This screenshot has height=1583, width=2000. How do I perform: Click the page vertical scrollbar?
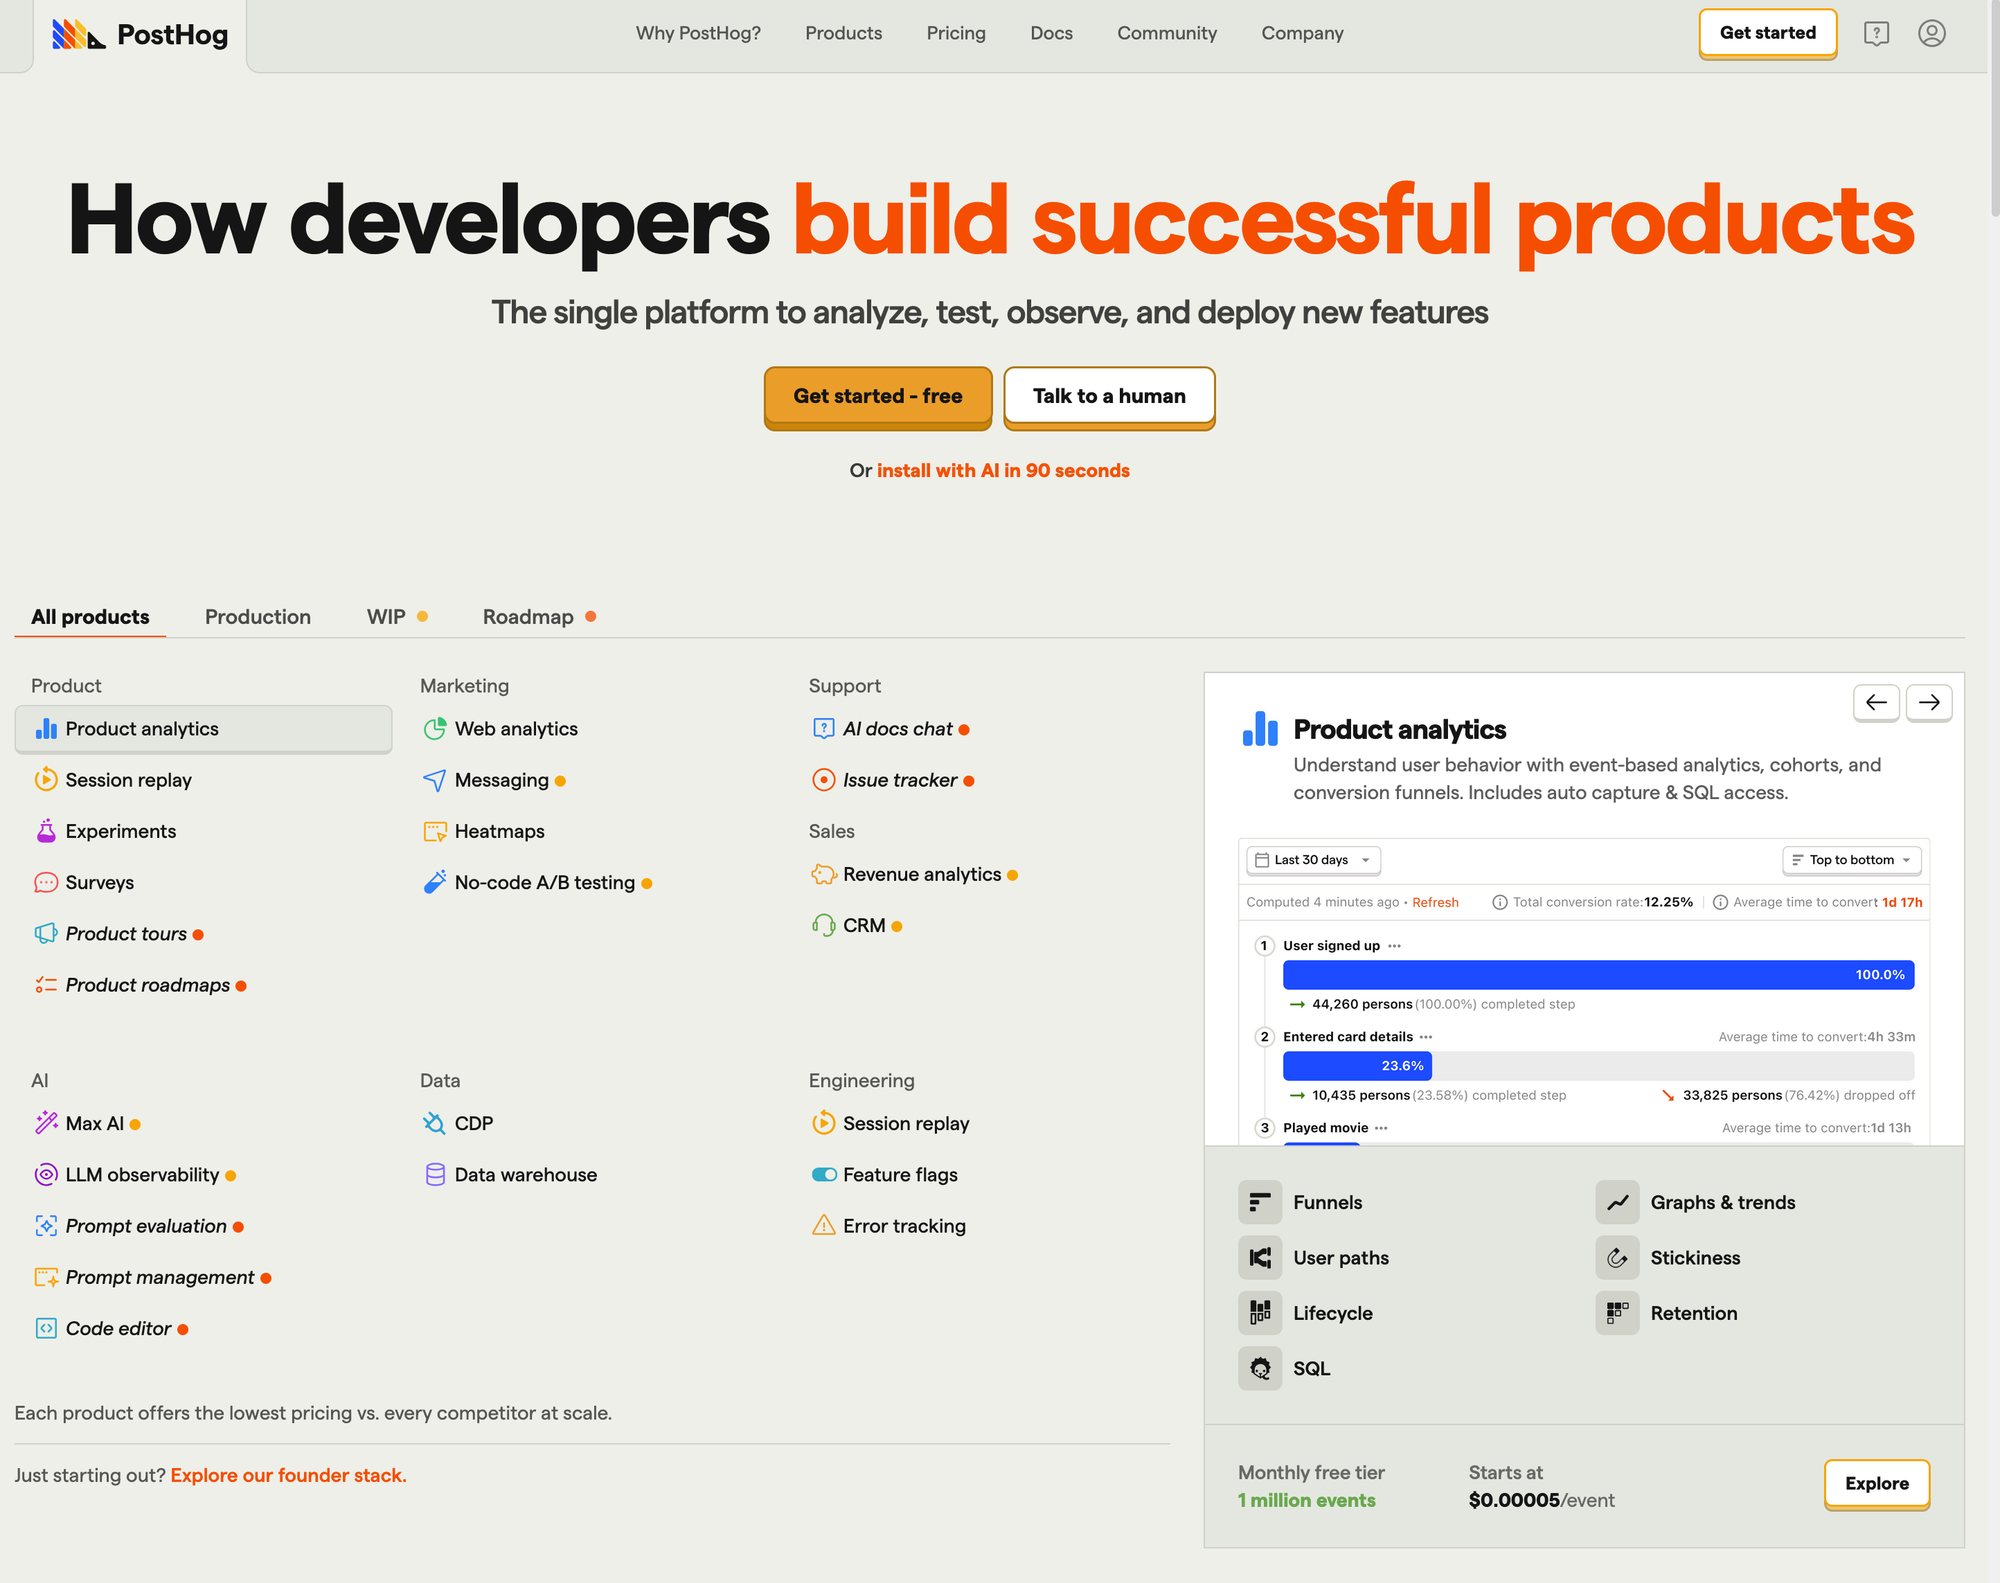(1994, 108)
